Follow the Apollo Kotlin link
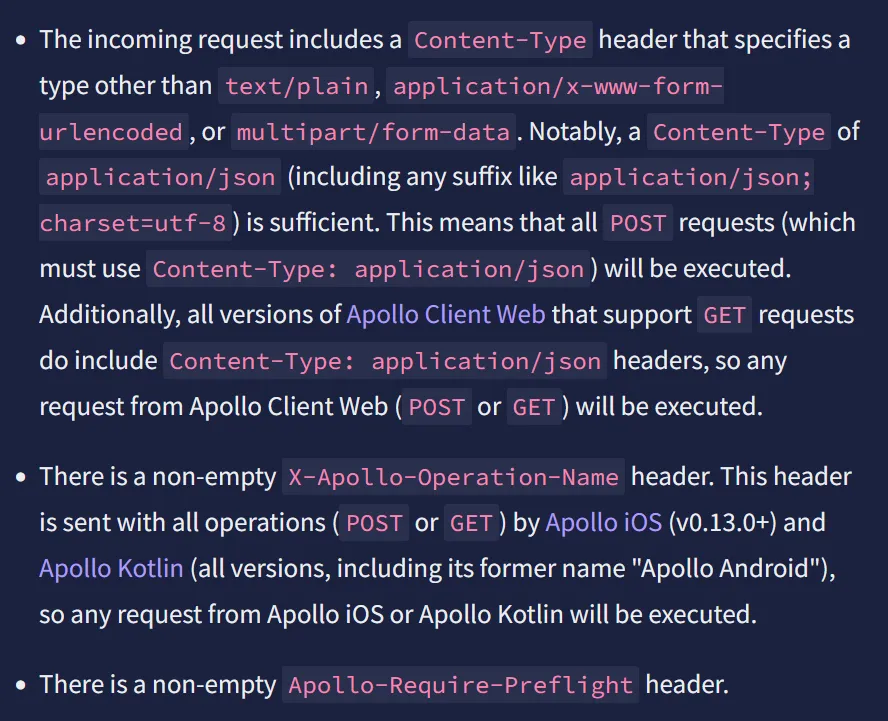This screenshot has height=721, width=888. pyautogui.click(x=111, y=568)
